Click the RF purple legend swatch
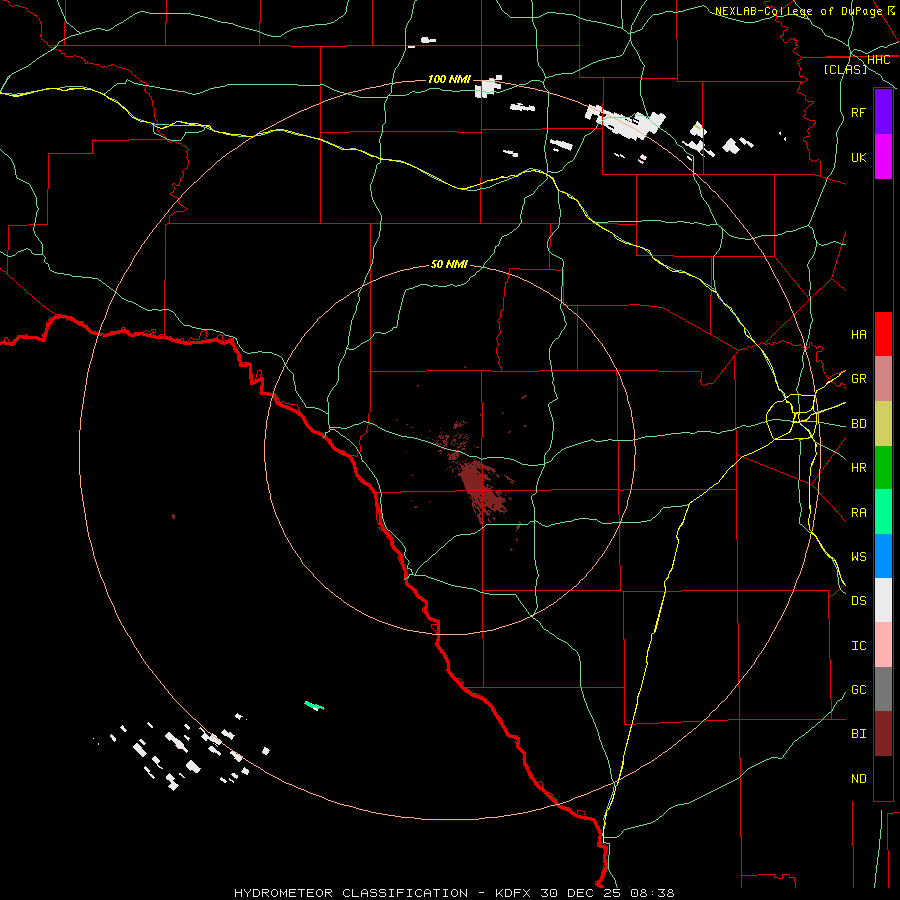Viewport: 900px width, 900px height. point(883,112)
